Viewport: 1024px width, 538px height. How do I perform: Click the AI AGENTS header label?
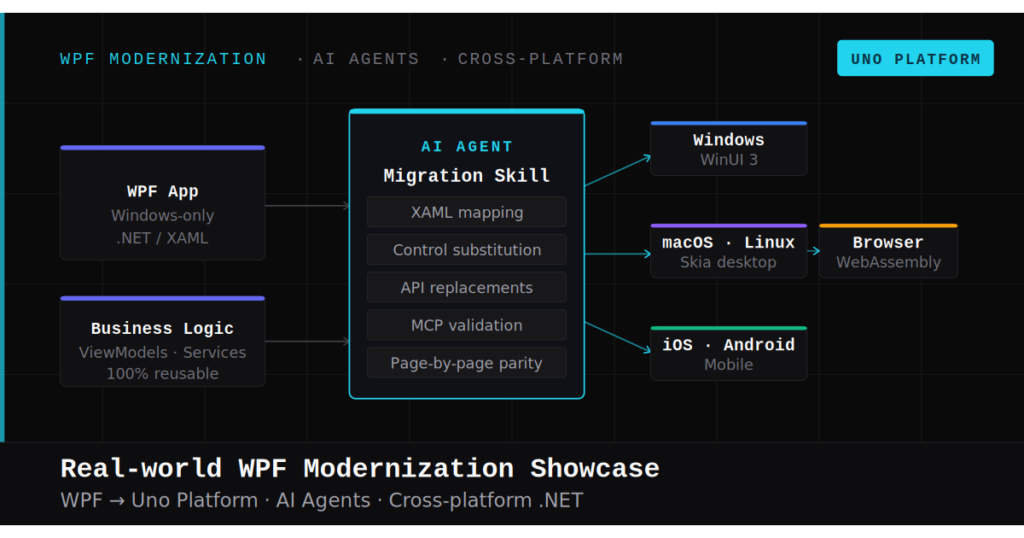366,59
